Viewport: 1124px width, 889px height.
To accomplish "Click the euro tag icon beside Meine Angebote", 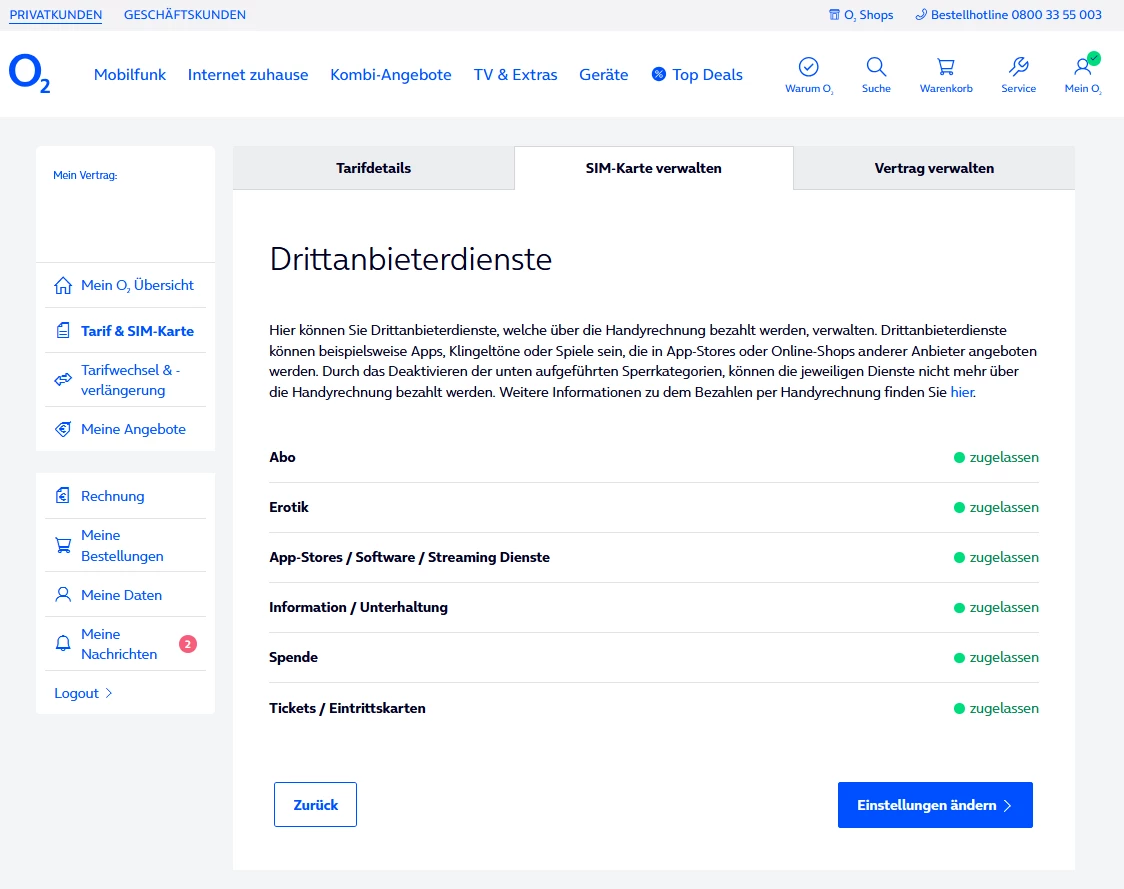I will (x=63, y=429).
